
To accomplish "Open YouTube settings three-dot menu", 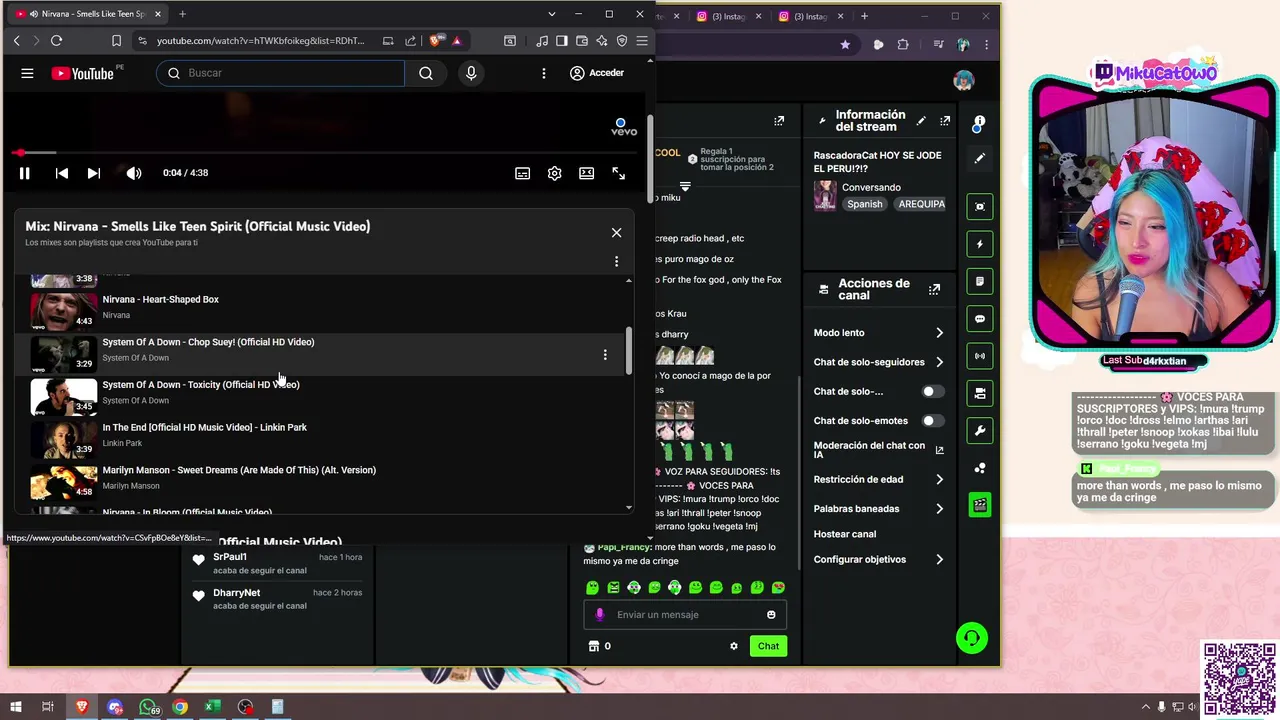I will [x=544, y=73].
